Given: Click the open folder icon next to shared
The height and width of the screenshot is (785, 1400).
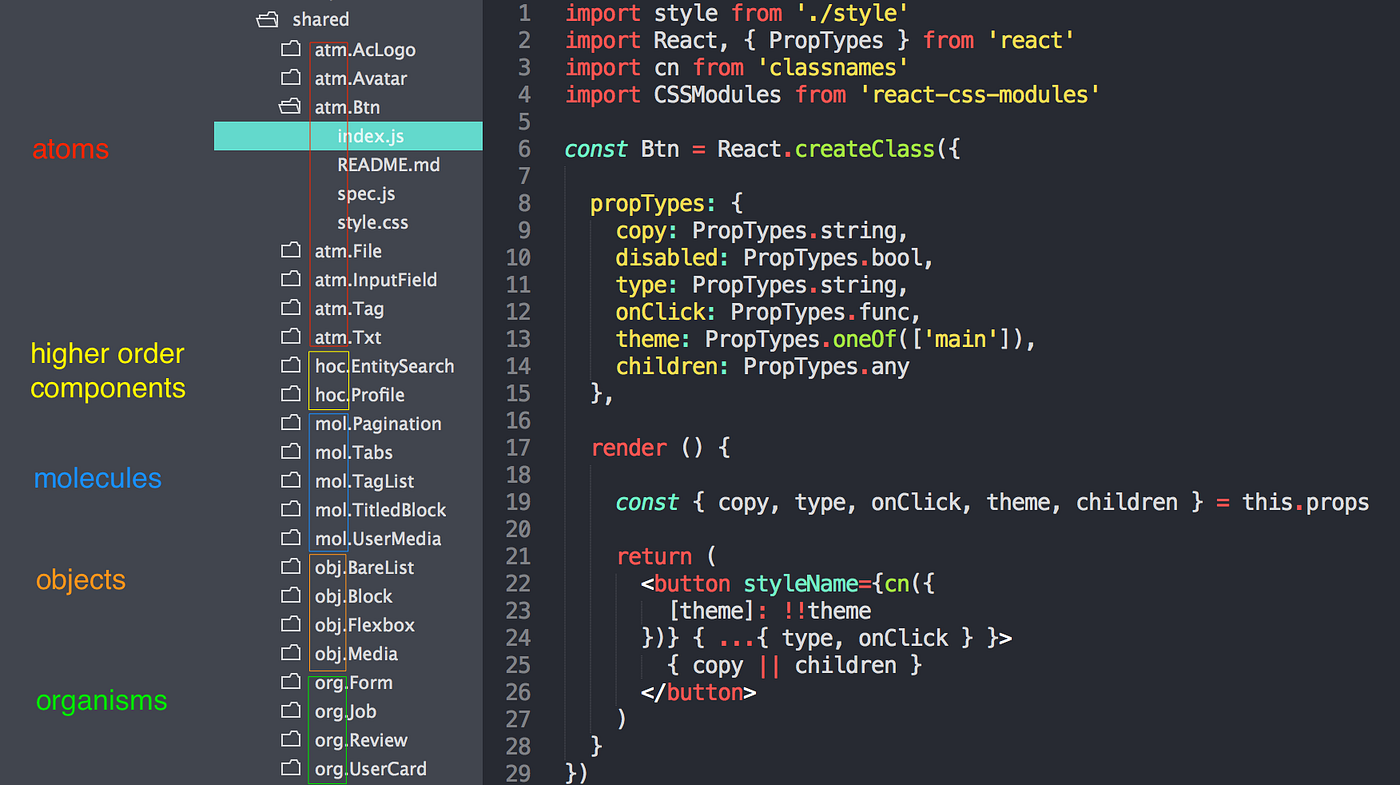Looking at the screenshot, I should pos(267,18).
